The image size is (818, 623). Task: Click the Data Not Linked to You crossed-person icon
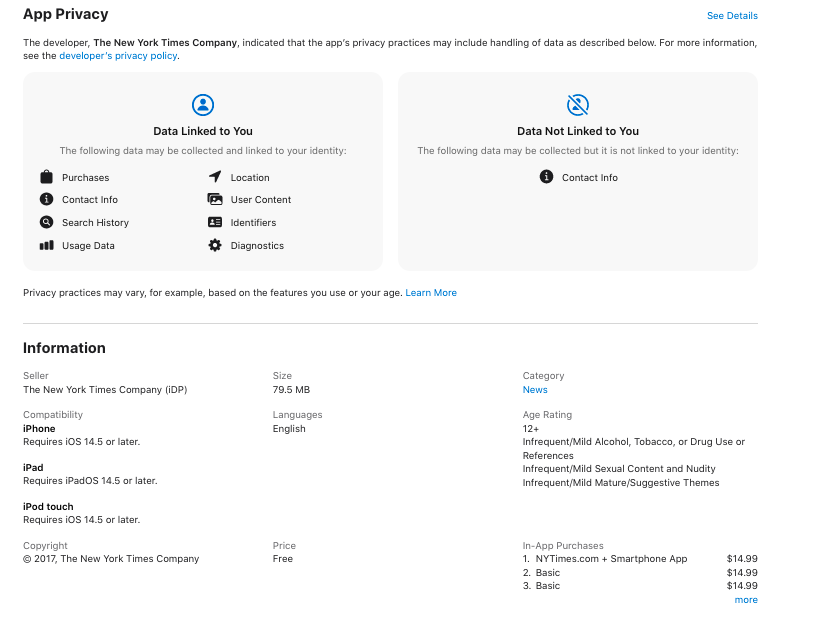pos(578,105)
